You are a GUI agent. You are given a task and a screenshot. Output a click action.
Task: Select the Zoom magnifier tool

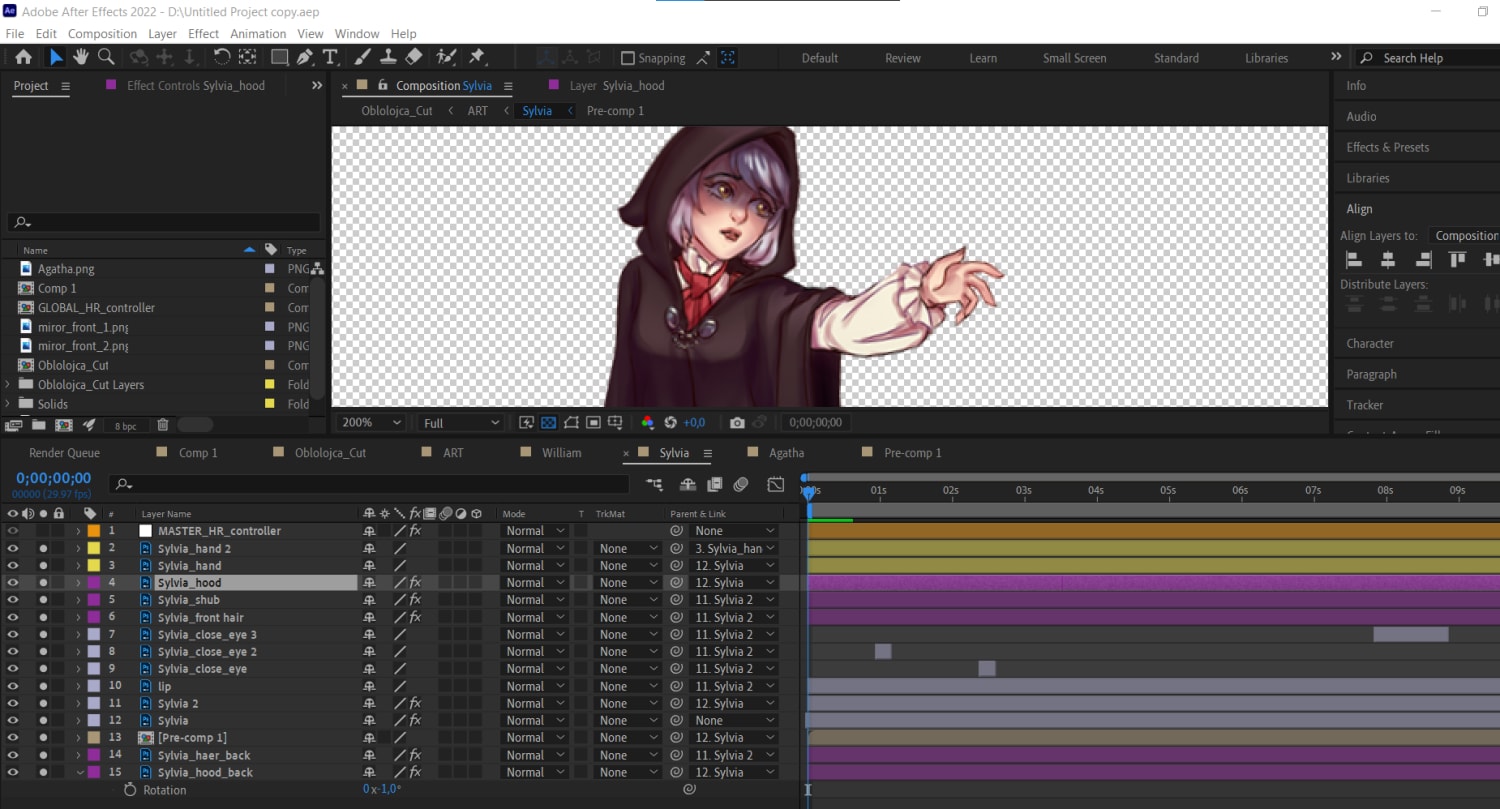pyautogui.click(x=105, y=57)
